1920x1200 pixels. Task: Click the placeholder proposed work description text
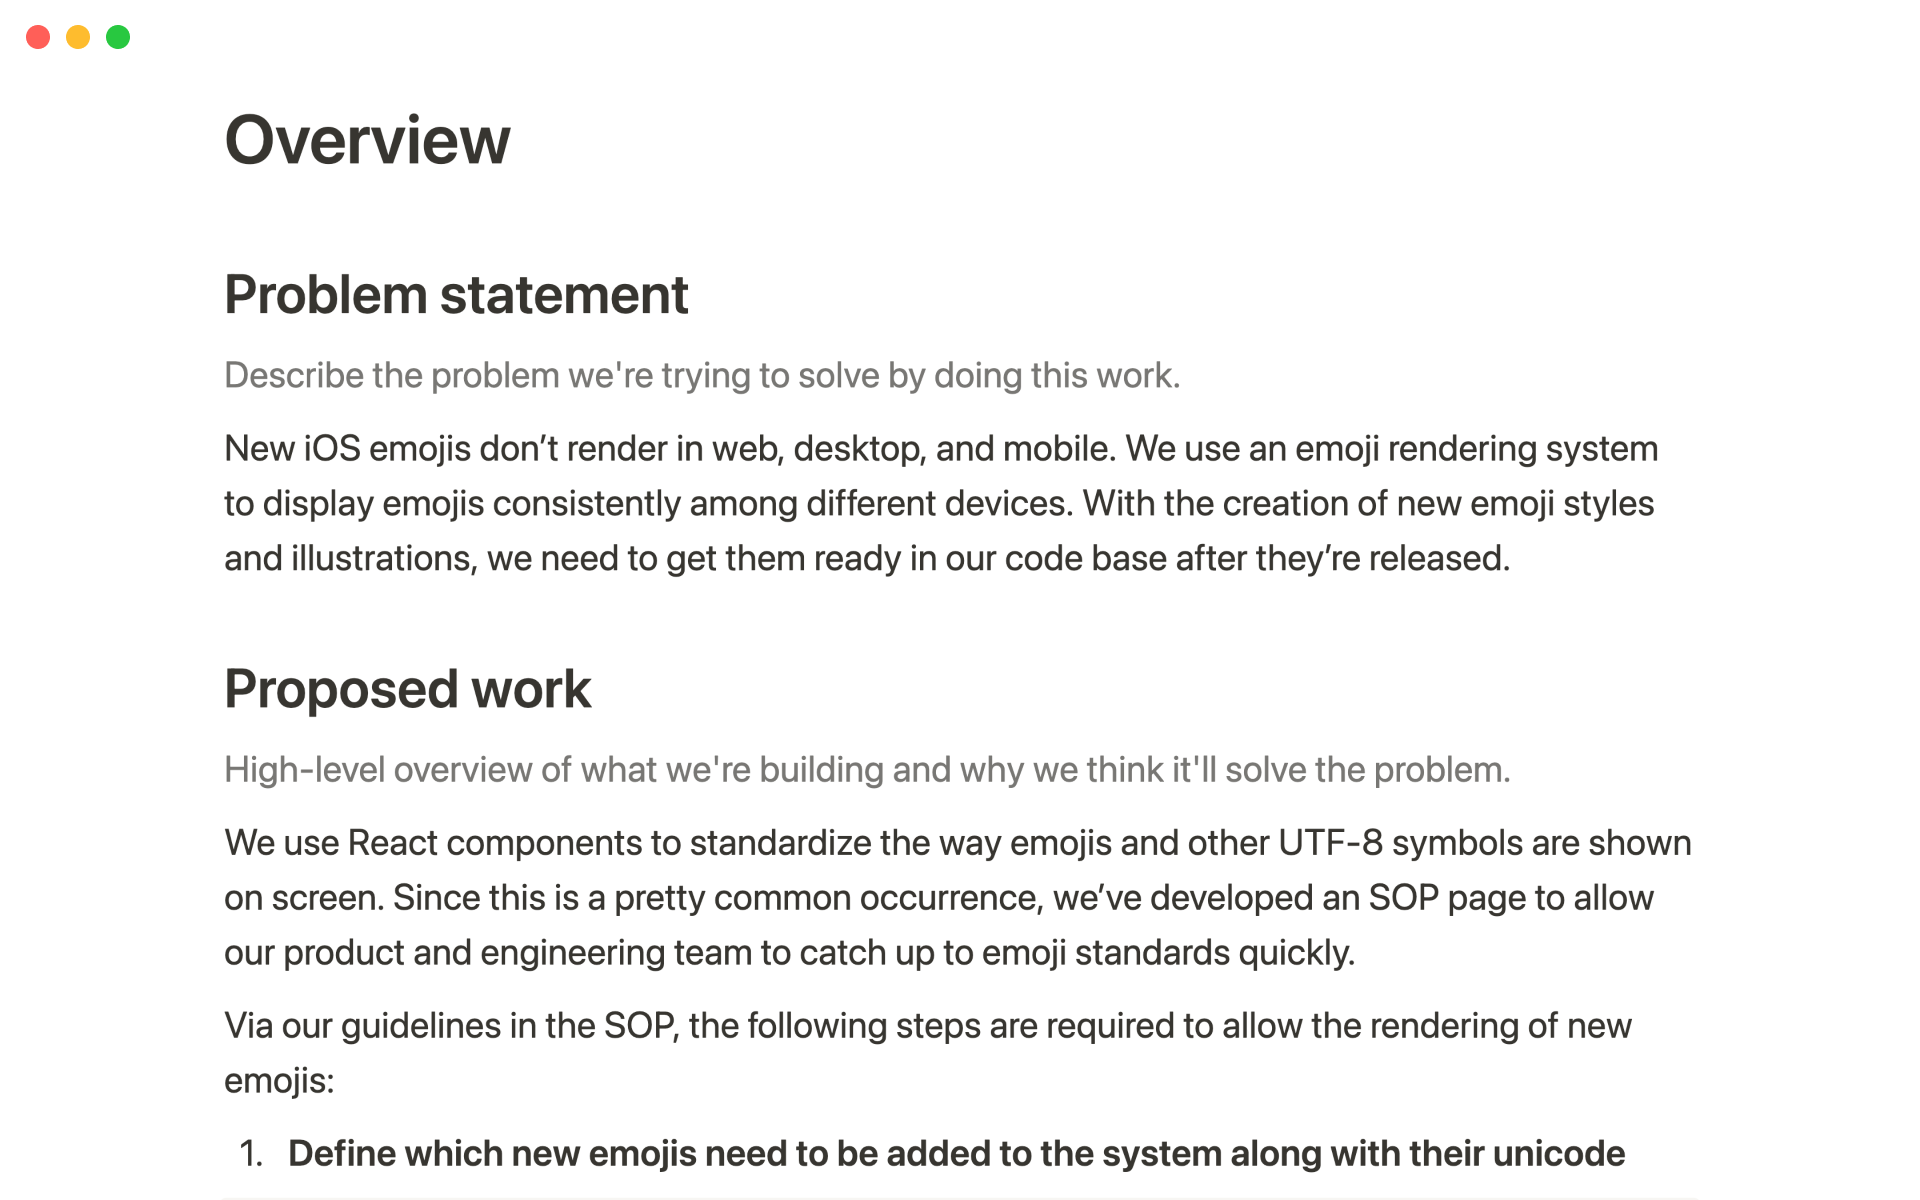click(x=868, y=770)
